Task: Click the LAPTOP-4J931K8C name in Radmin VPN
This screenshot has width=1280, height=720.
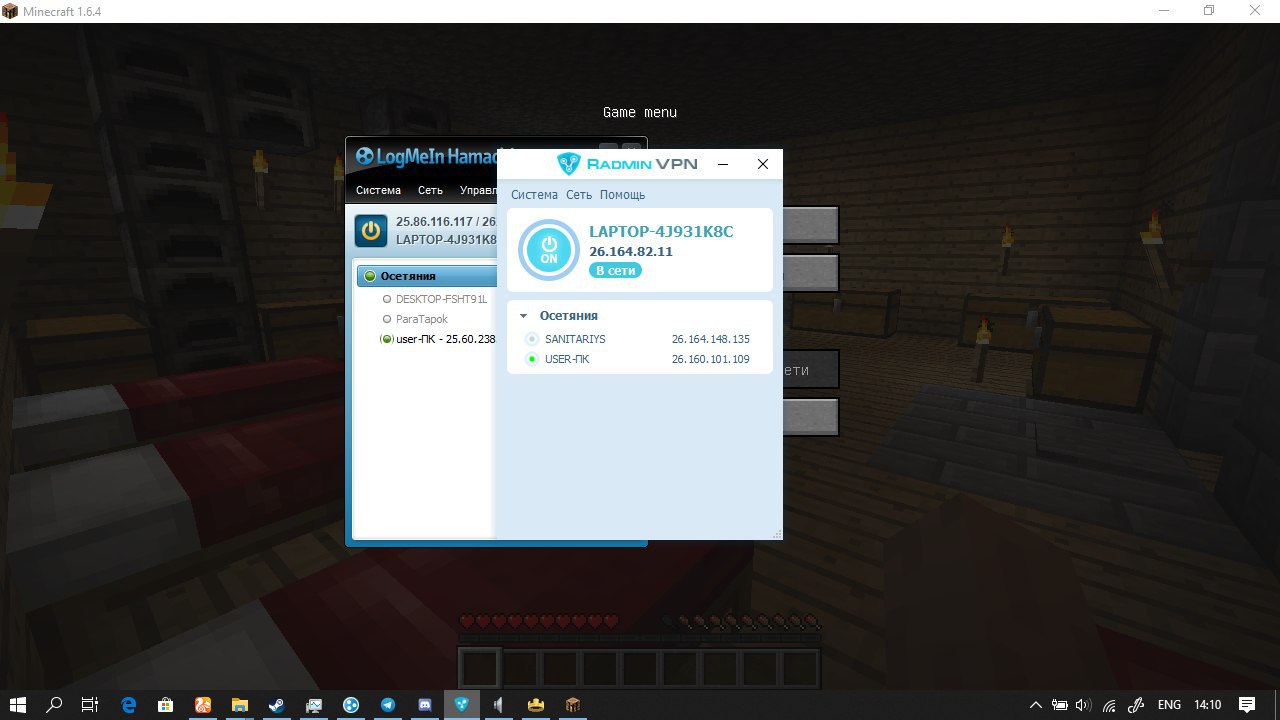Action: [661, 232]
